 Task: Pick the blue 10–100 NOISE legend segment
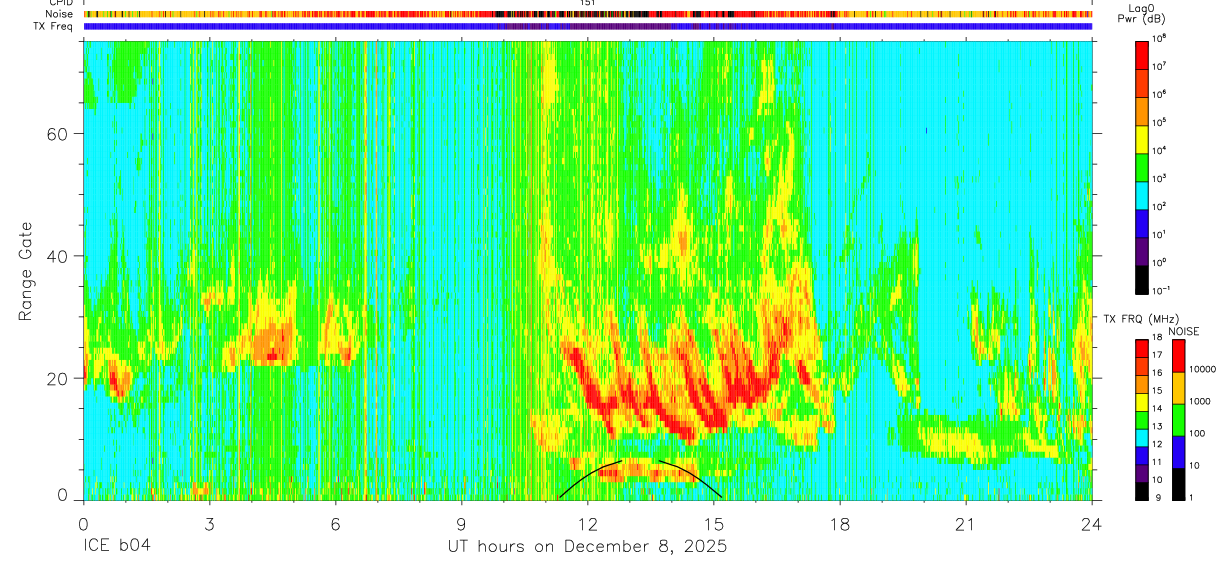coord(1177,452)
